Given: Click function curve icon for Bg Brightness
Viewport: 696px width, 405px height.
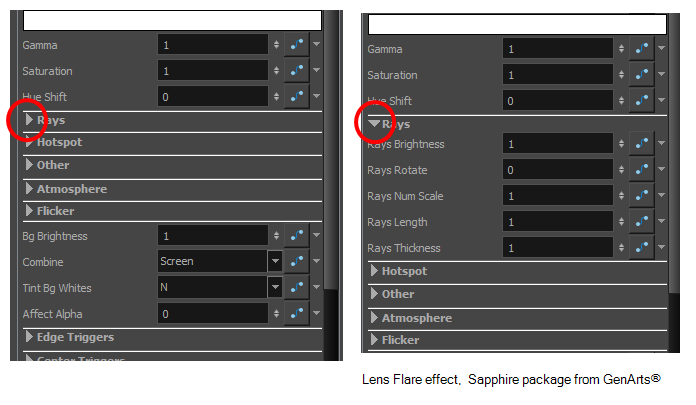Looking at the screenshot, I should click(x=297, y=235).
